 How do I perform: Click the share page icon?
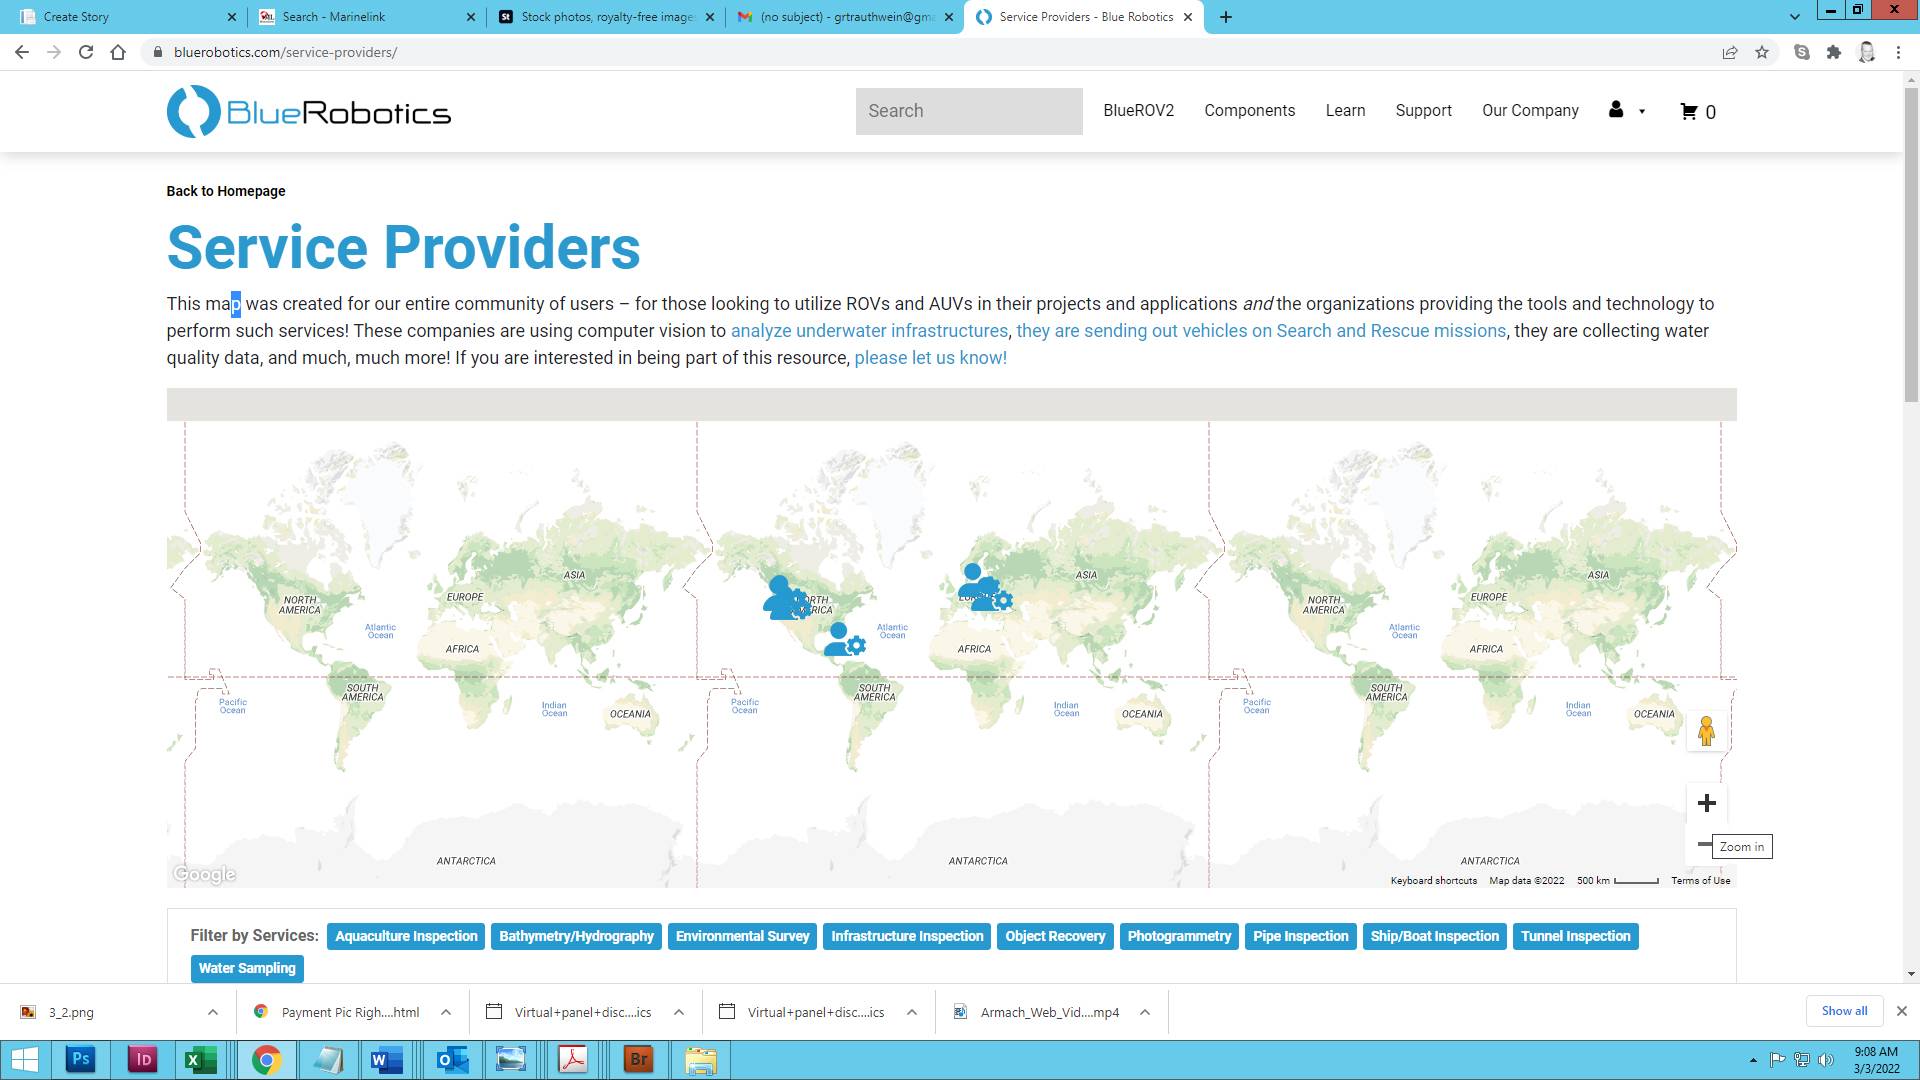[x=1730, y=52]
